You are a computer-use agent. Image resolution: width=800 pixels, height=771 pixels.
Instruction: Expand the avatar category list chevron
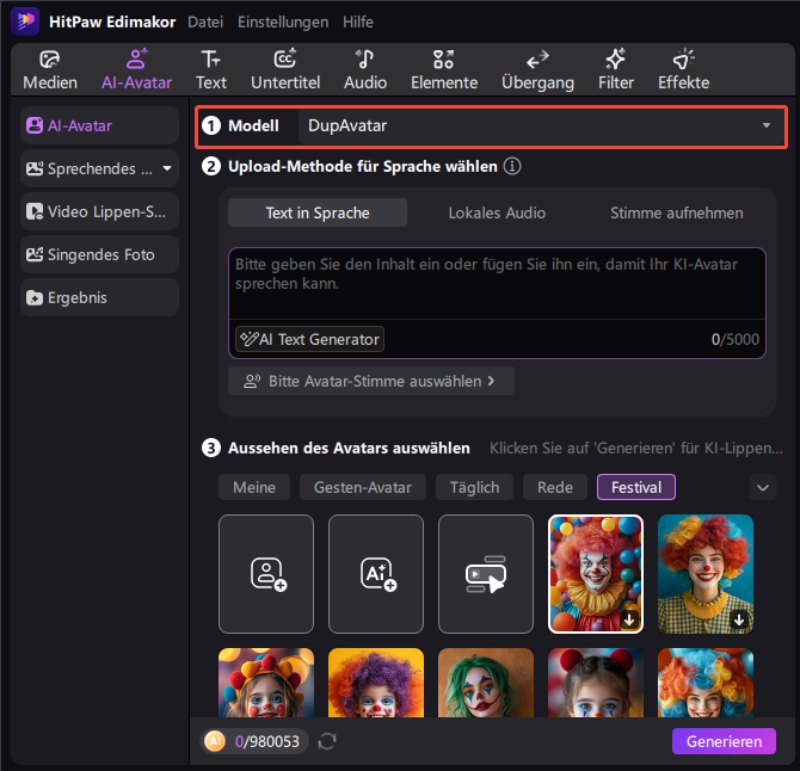763,487
